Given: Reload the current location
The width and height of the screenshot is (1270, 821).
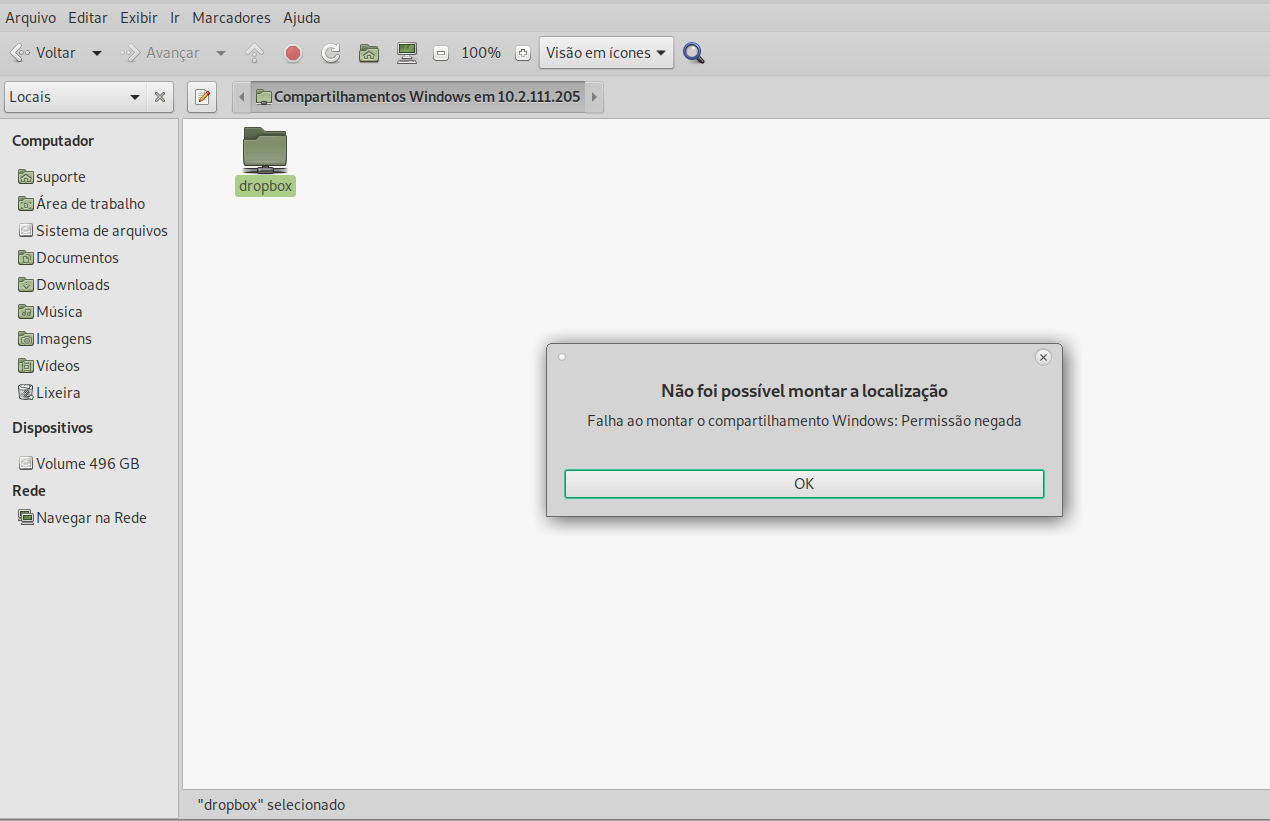Looking at the screenshot, I should tap(331, 53).
